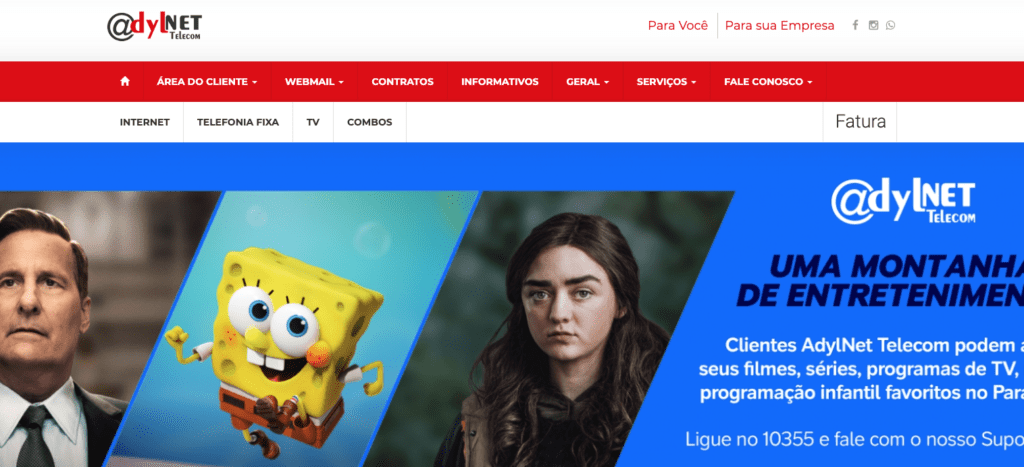Expand the Serviços dropdown menu
The width and height of the screenshot is (1024, 467).
[x=666, y=82]
